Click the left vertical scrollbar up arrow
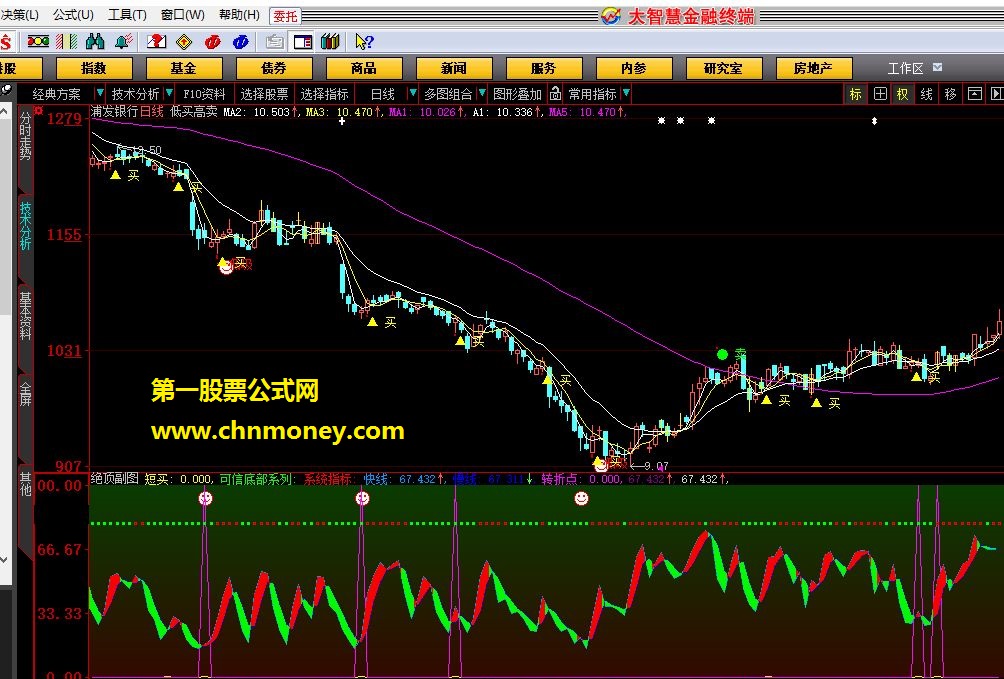The width and height of the screenshot is (1004, 679). coord(4,111)
